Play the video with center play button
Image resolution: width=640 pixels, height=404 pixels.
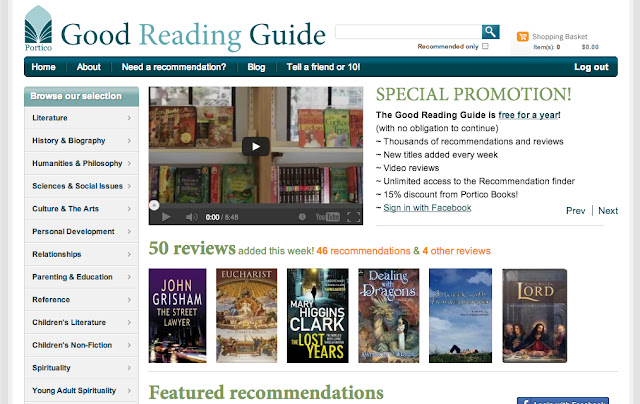coord(256,147)
